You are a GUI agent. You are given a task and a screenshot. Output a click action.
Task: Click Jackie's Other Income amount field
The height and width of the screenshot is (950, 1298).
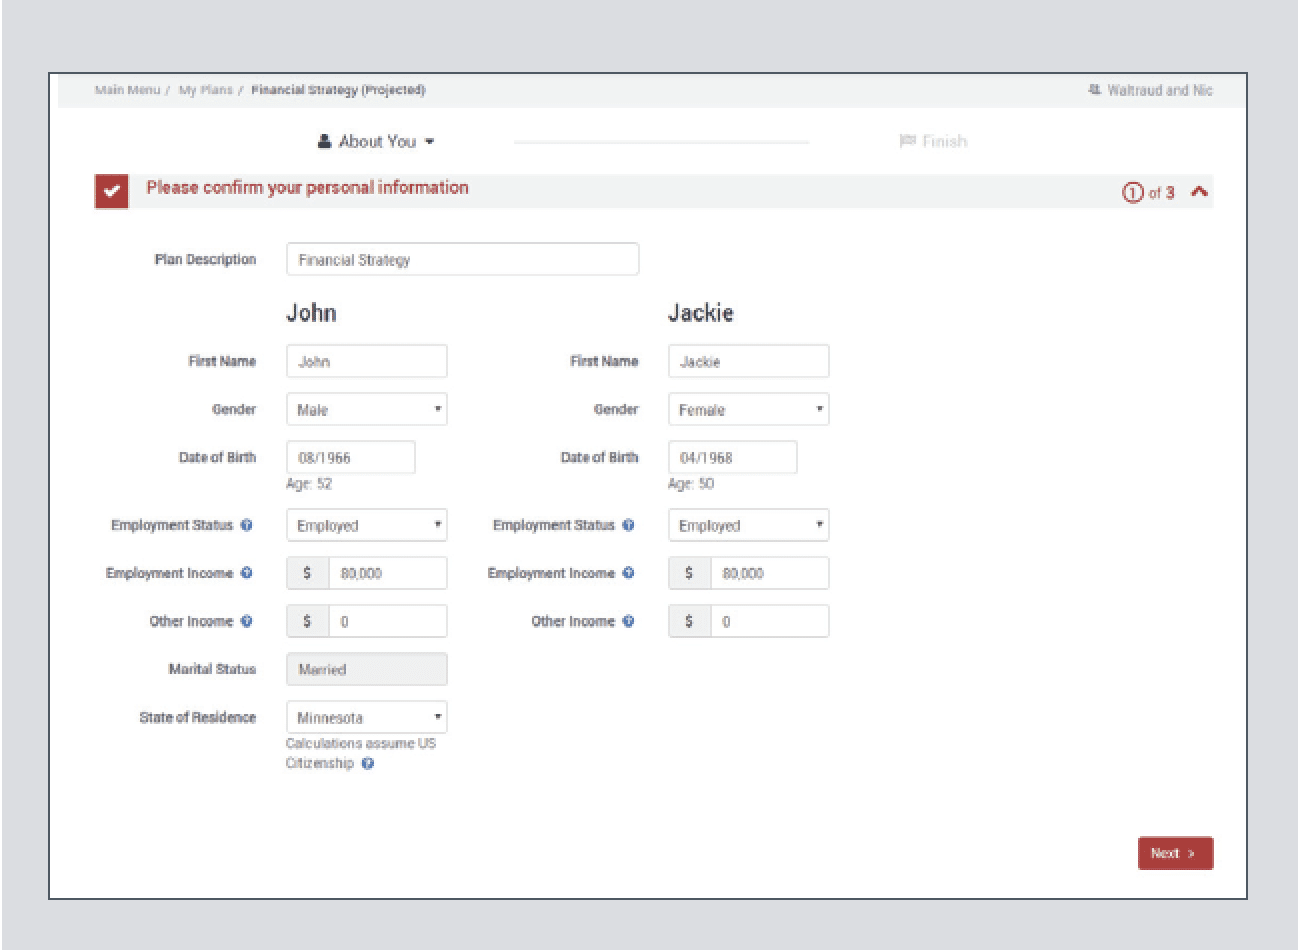click(769, 621)
